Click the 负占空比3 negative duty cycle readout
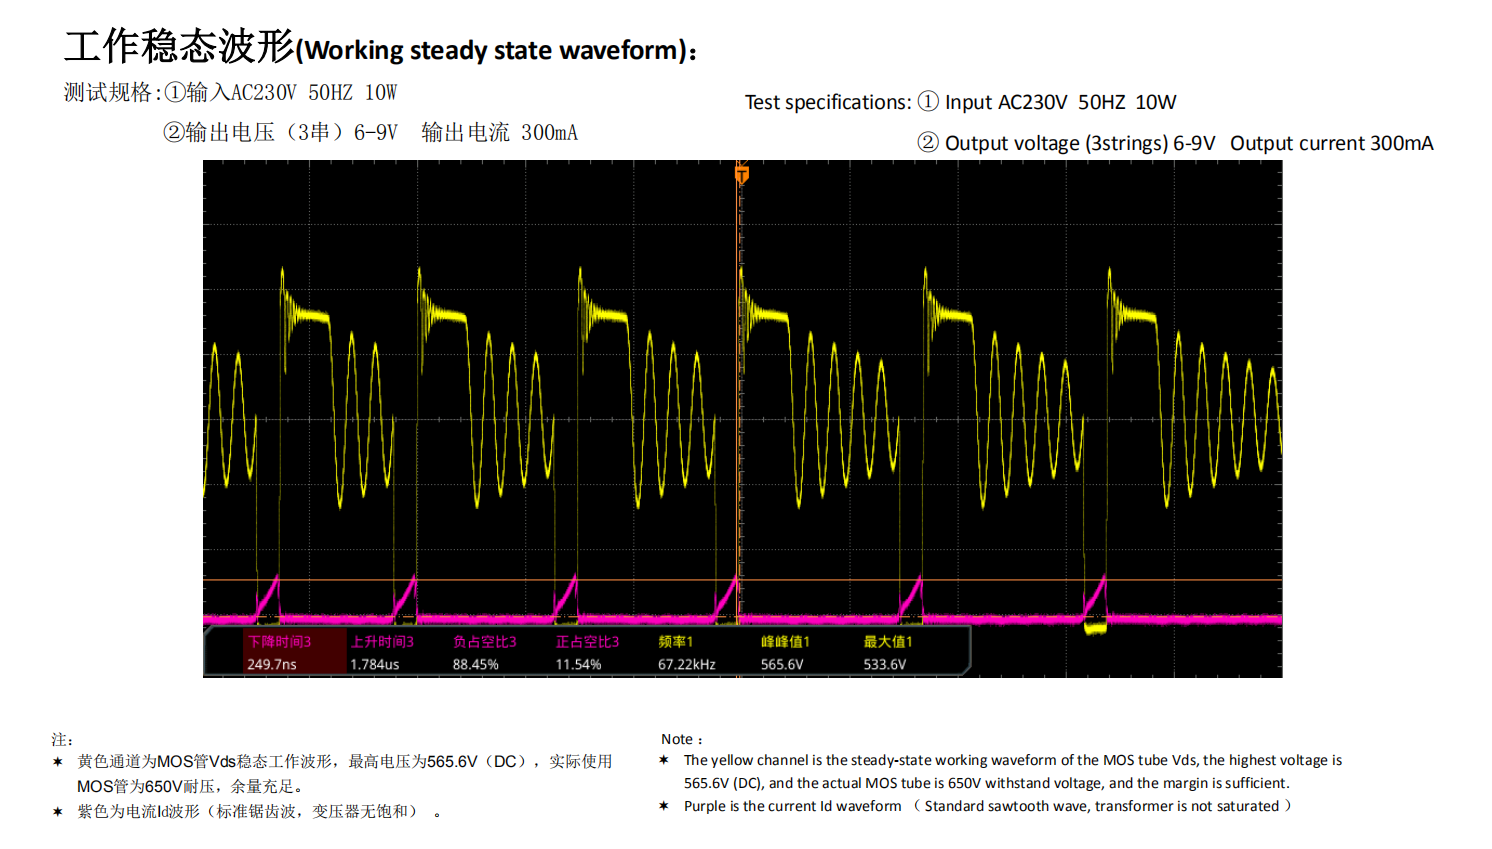 pyautogui.click(x=485, y=652)
